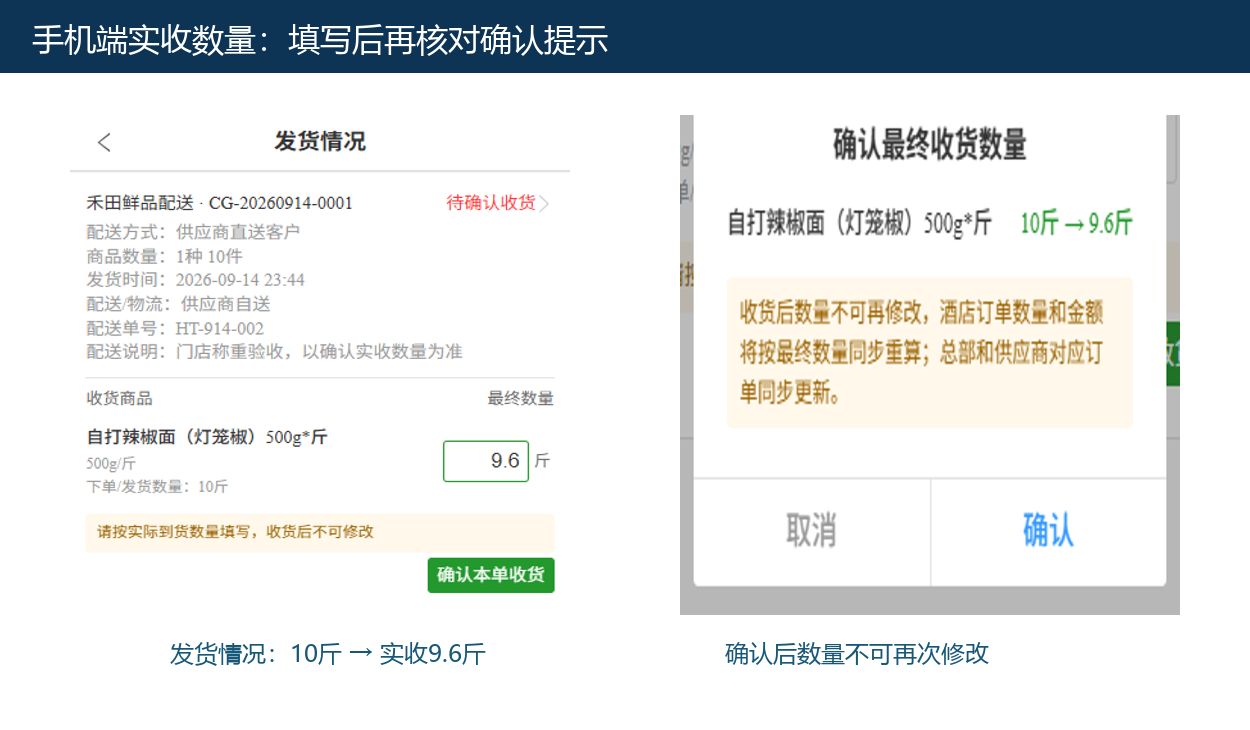The width and height of the screenshot is (1250, 730).
Task: Click the 最终数量 column header
Action: click(521, 398)
